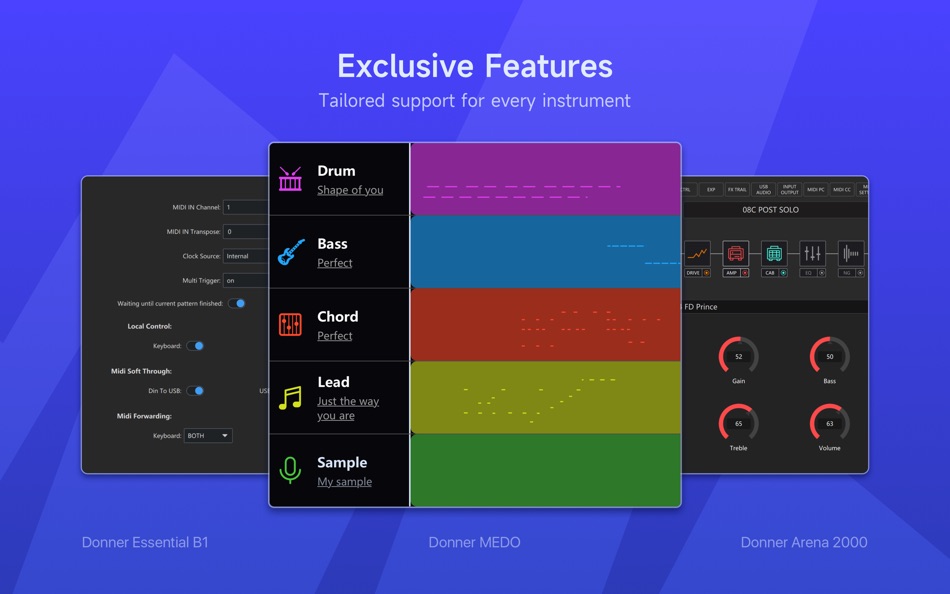Select the red Chord icon
Image resolution: width=950 pixels, height=594 pixels.
coord(290,324)
